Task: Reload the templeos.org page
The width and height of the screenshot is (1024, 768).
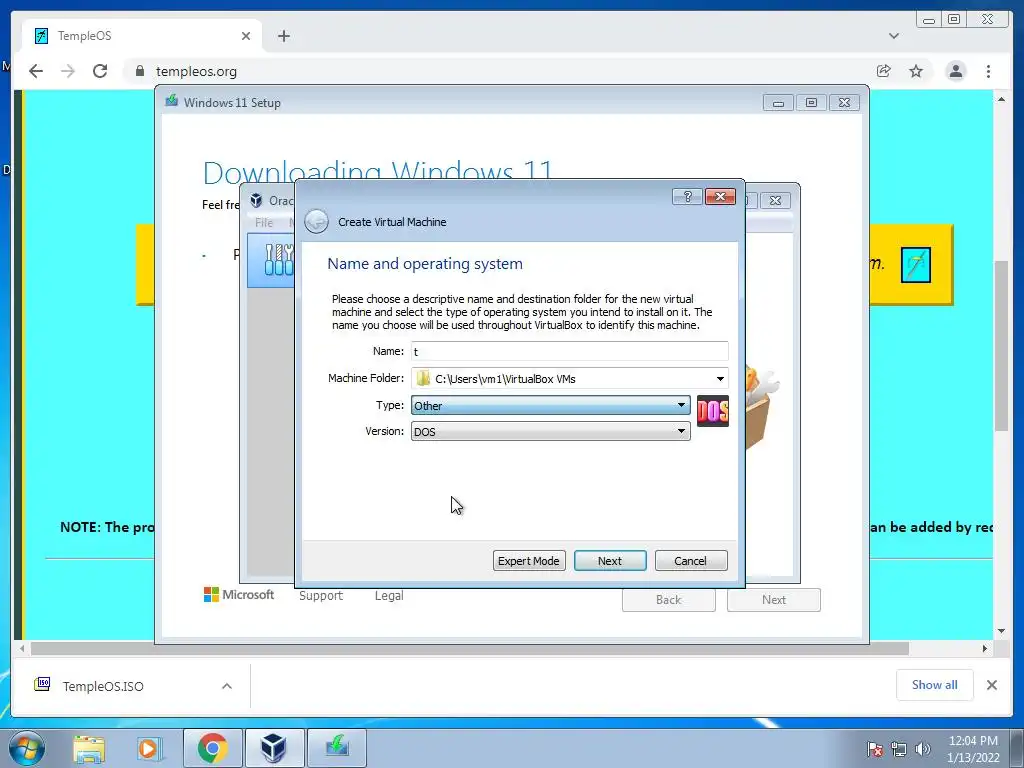Action: (100, 71)
